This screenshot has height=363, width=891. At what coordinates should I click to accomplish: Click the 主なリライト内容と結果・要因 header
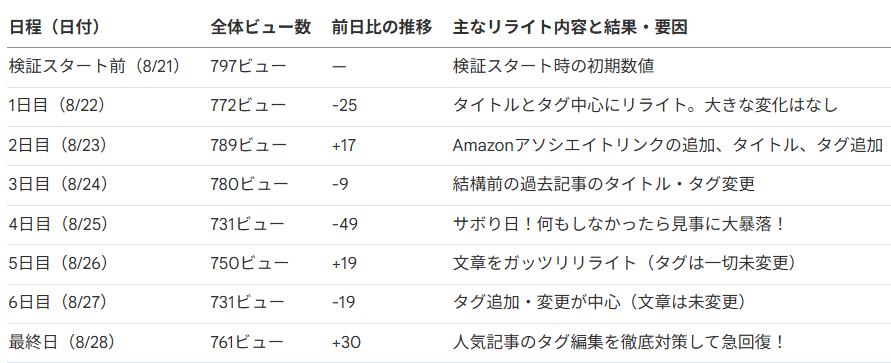[570, 27]
